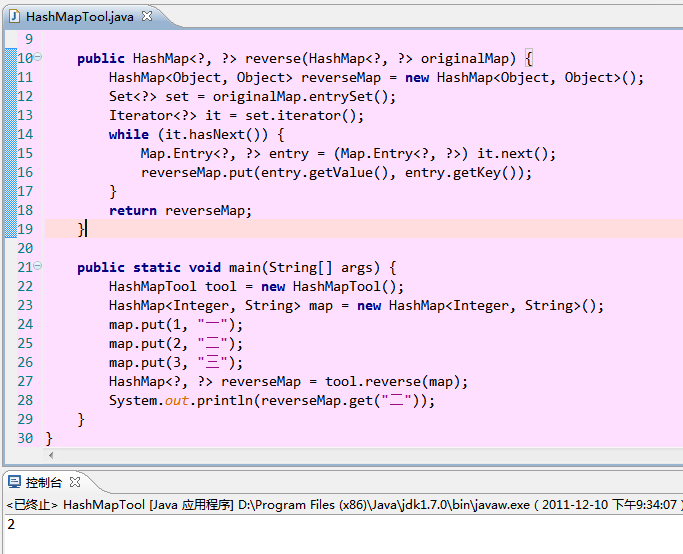This screenshot has height=554, width=683.
Task: Click 'reverseMap.put' on line 16
Action: tap(196, 173)
